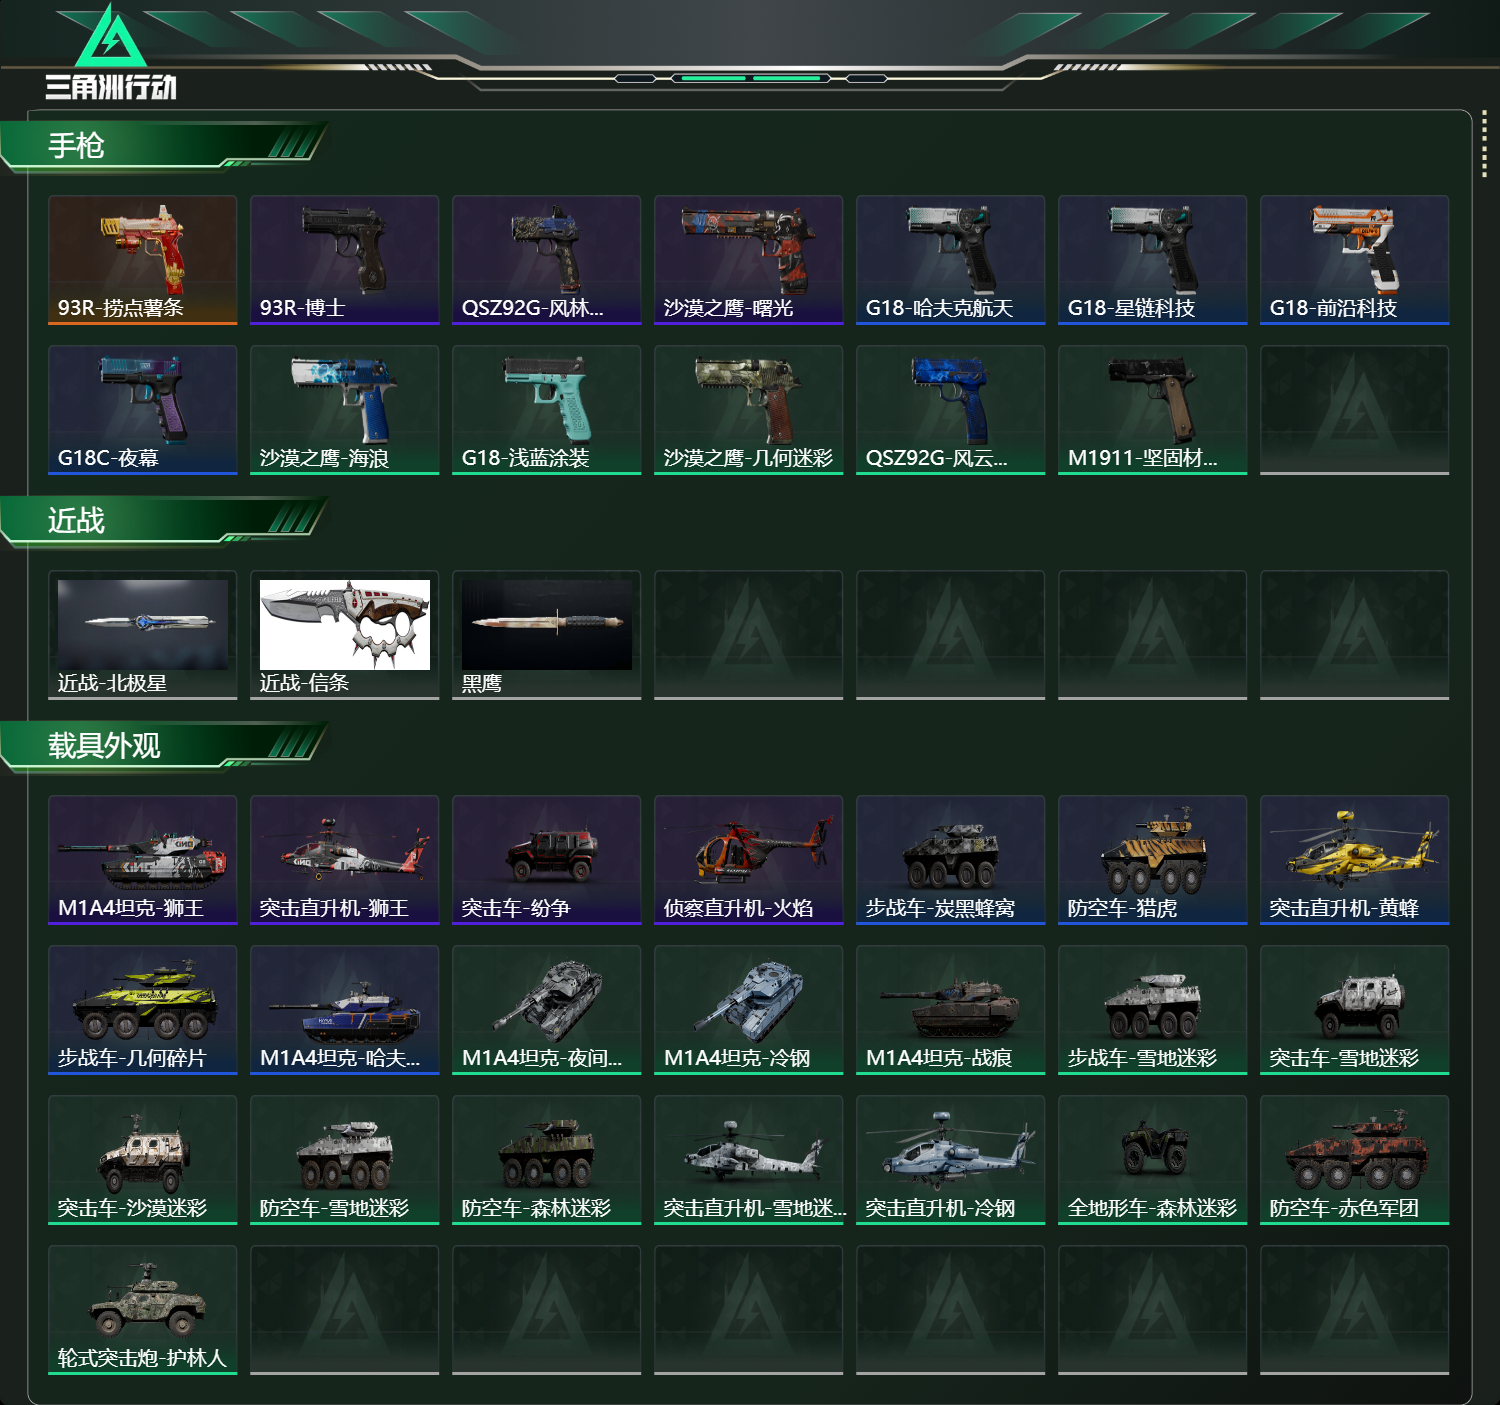Select the 步战车-几何碎片 vehicle skin
The height and width of the screenshot is (1405, 1500).
(x=143, y=1010)
